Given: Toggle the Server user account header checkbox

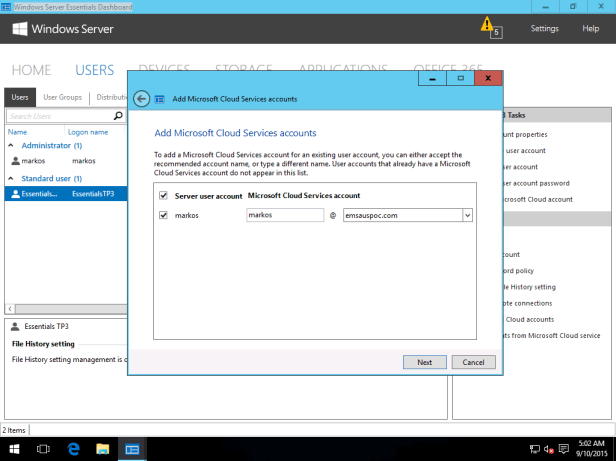Looking at the screenshot, I should point(164,195).
